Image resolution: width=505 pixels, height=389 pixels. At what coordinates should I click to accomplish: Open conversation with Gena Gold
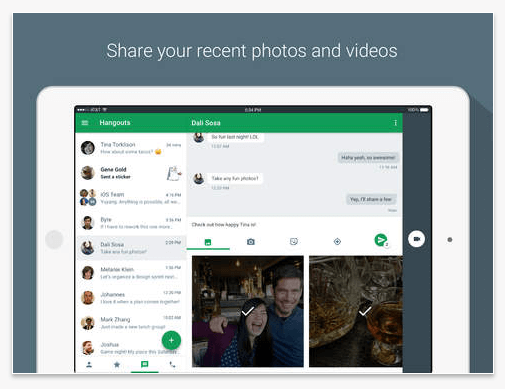pyautogui.click(x=131, y=173)
